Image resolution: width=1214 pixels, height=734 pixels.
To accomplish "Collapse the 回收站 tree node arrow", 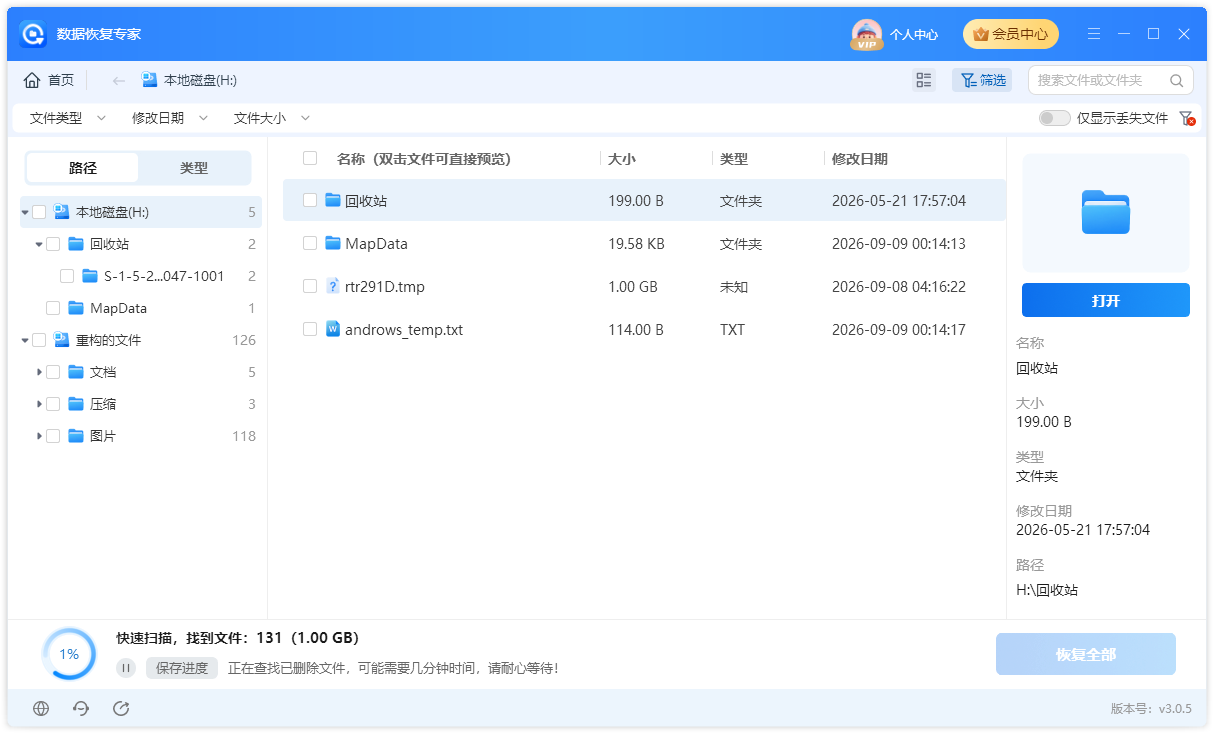I will [x=39, y=244].
